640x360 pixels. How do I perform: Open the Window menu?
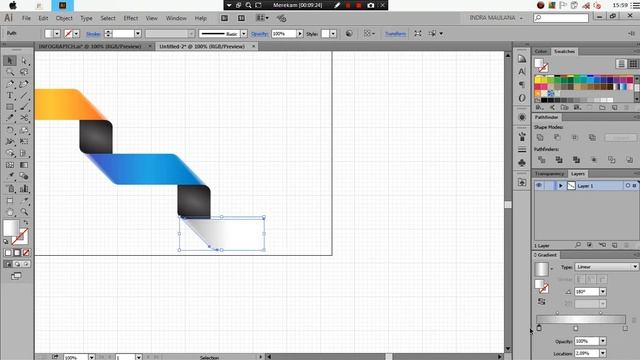pos(176,18)
